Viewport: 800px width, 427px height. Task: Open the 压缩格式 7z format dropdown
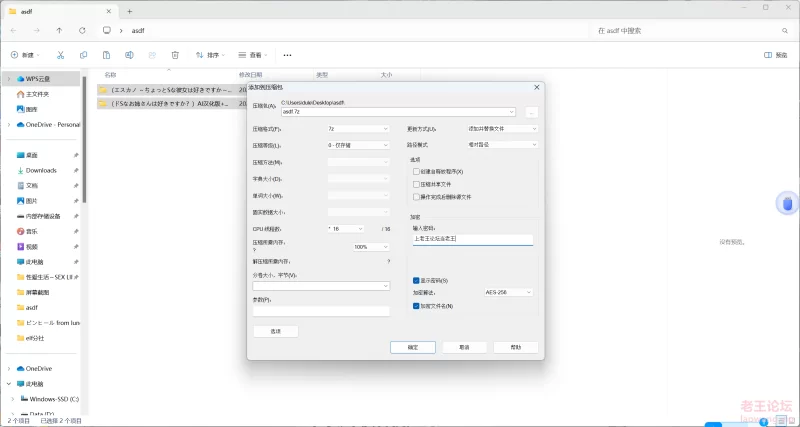point(358,129)
